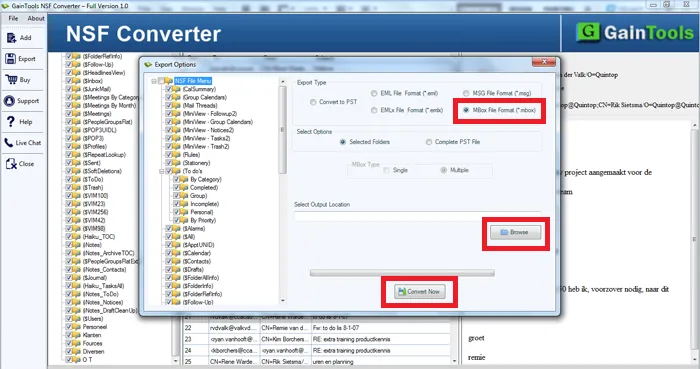Click dialog tree scrollbar down arrow
The width and height of the screenshot is (700, 369).
click(282, 301)
